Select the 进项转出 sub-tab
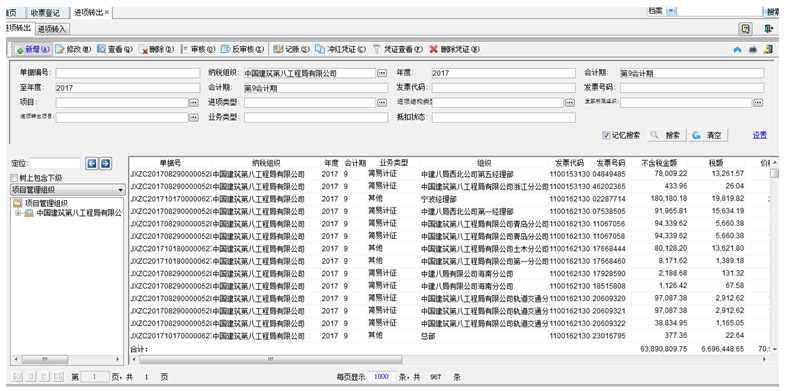The image size is (788, 391). [19, 28]
